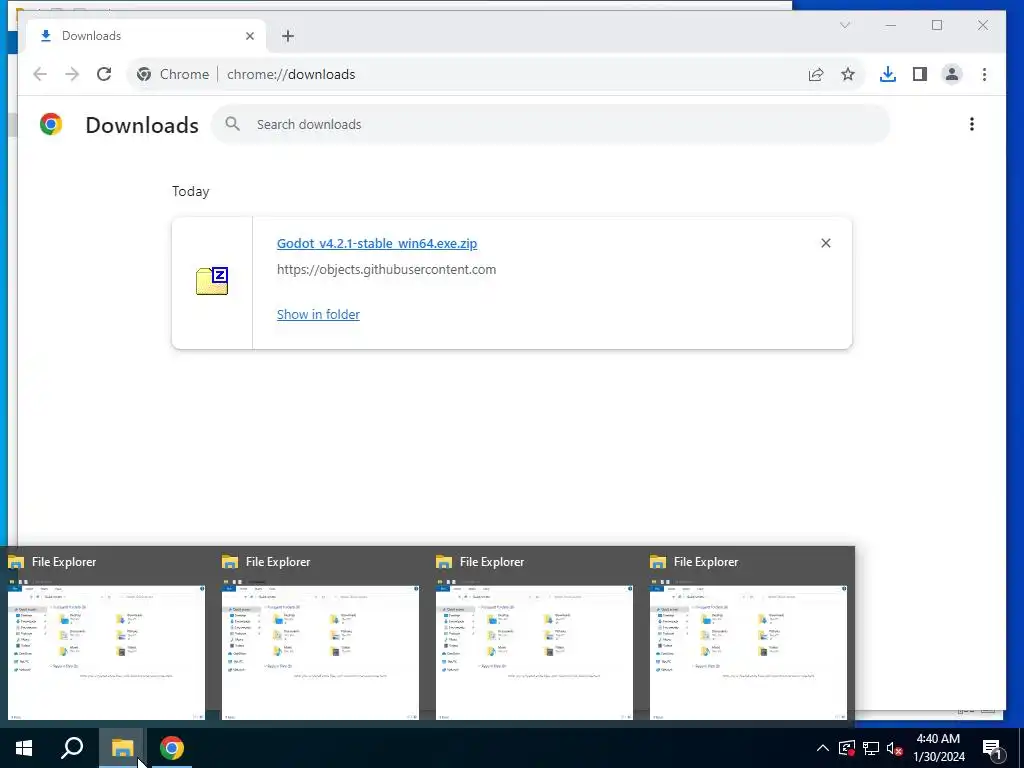Screen dimensions: 1024x768
Task: Open the taskbar clock showing 4:40 AM
Action: (938, 748)
